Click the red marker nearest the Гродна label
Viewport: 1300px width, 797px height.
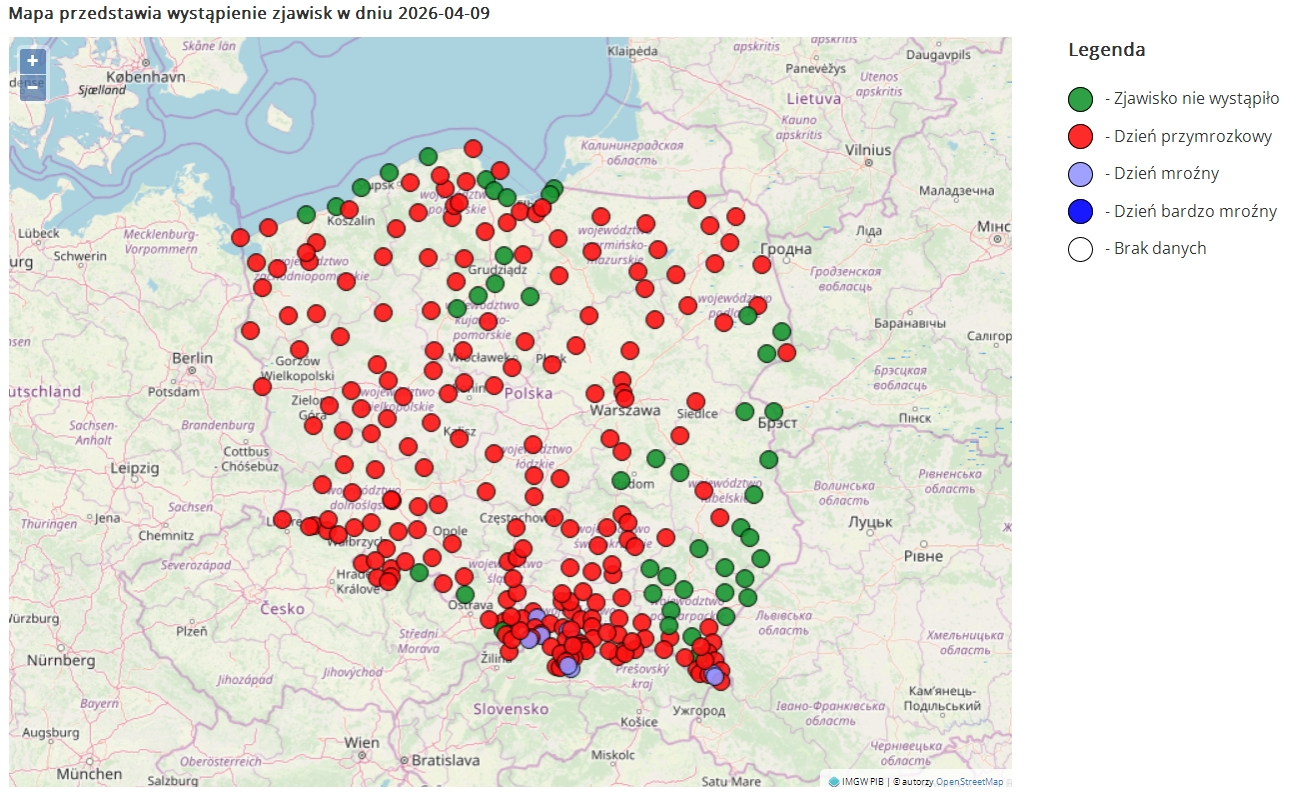point(762,264)
